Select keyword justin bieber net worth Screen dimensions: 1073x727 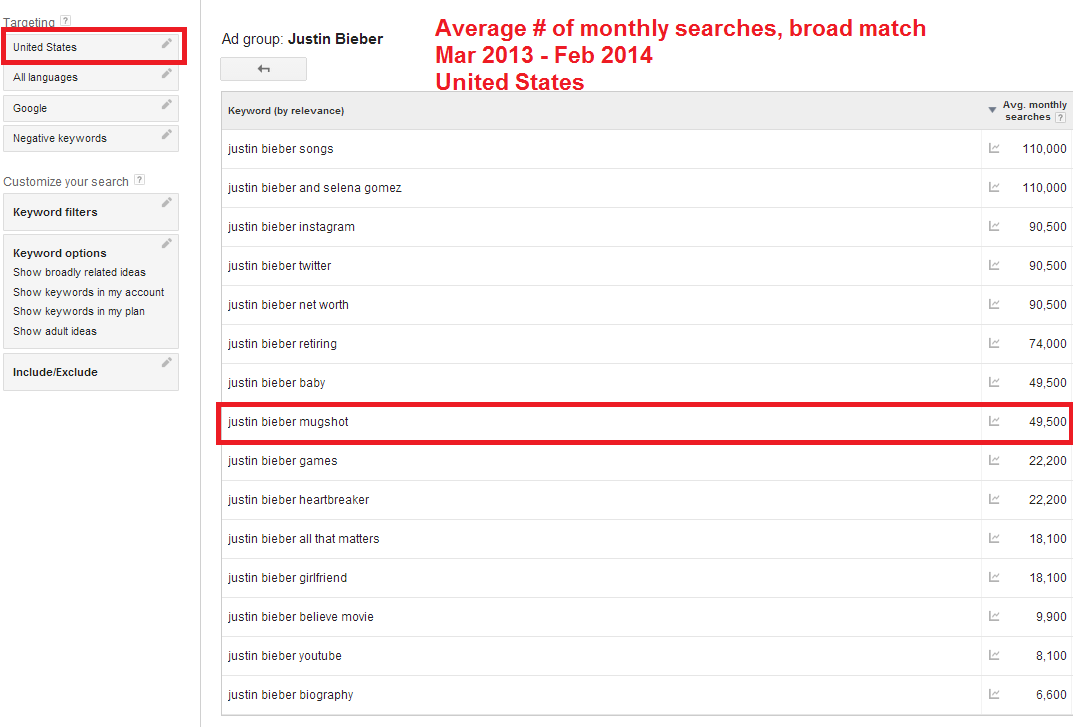[288, 305]
